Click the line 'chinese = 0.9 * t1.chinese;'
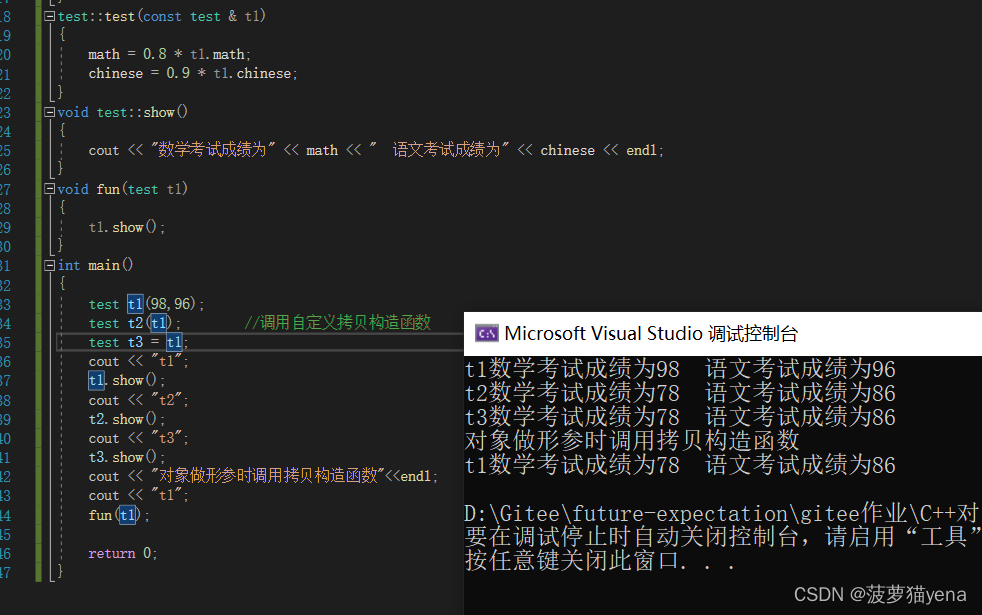This screenshot has width=982, height=615. pos(193,73)
